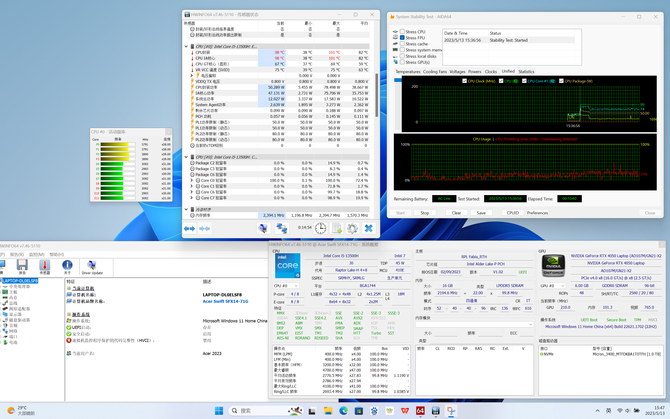
Task: Click the sensor window vertical scrollbar
Action: [x=376, y=95]
